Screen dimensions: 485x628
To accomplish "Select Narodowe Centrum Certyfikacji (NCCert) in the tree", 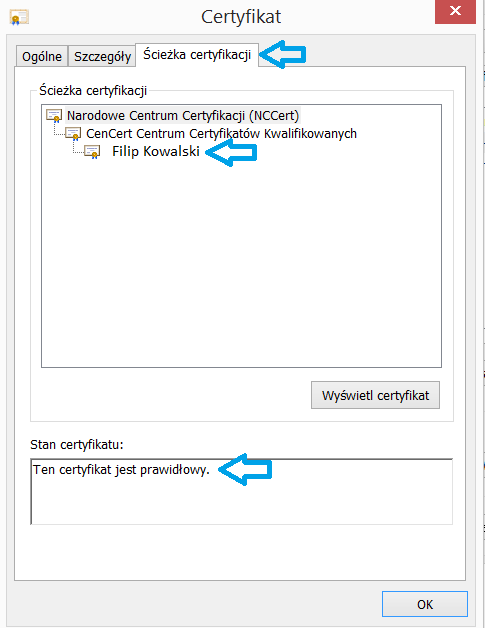I will (183, 115).
